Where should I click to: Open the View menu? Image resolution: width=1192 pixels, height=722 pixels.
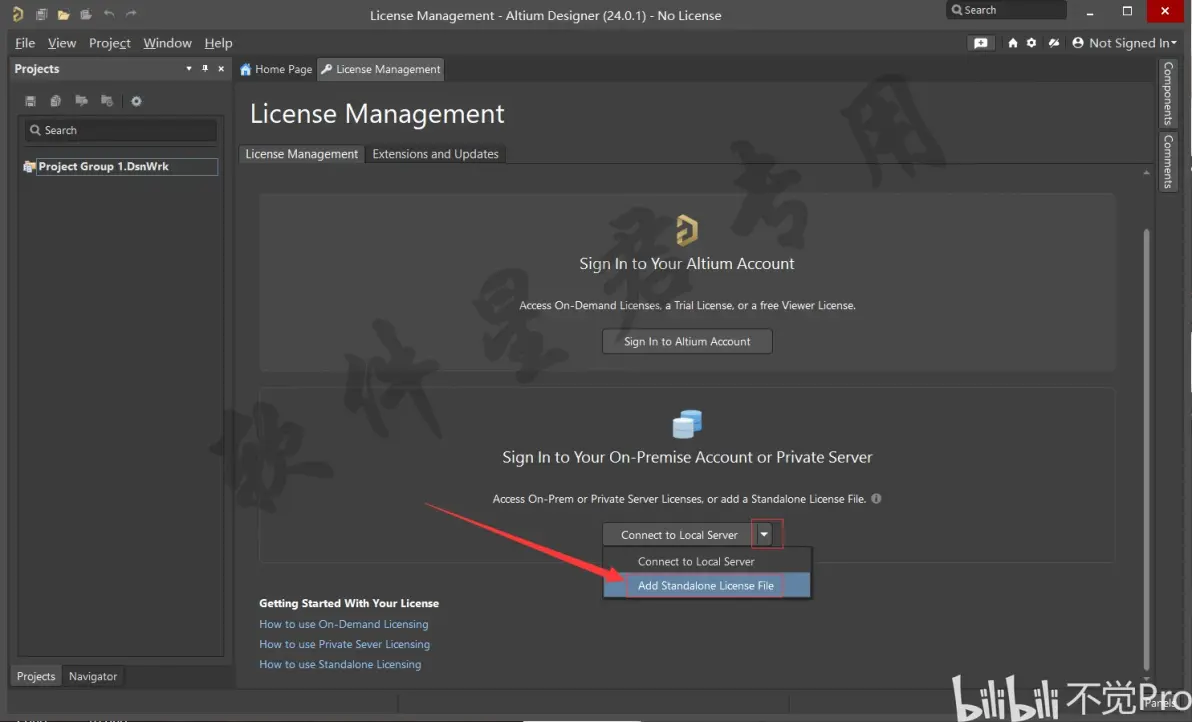62,43
